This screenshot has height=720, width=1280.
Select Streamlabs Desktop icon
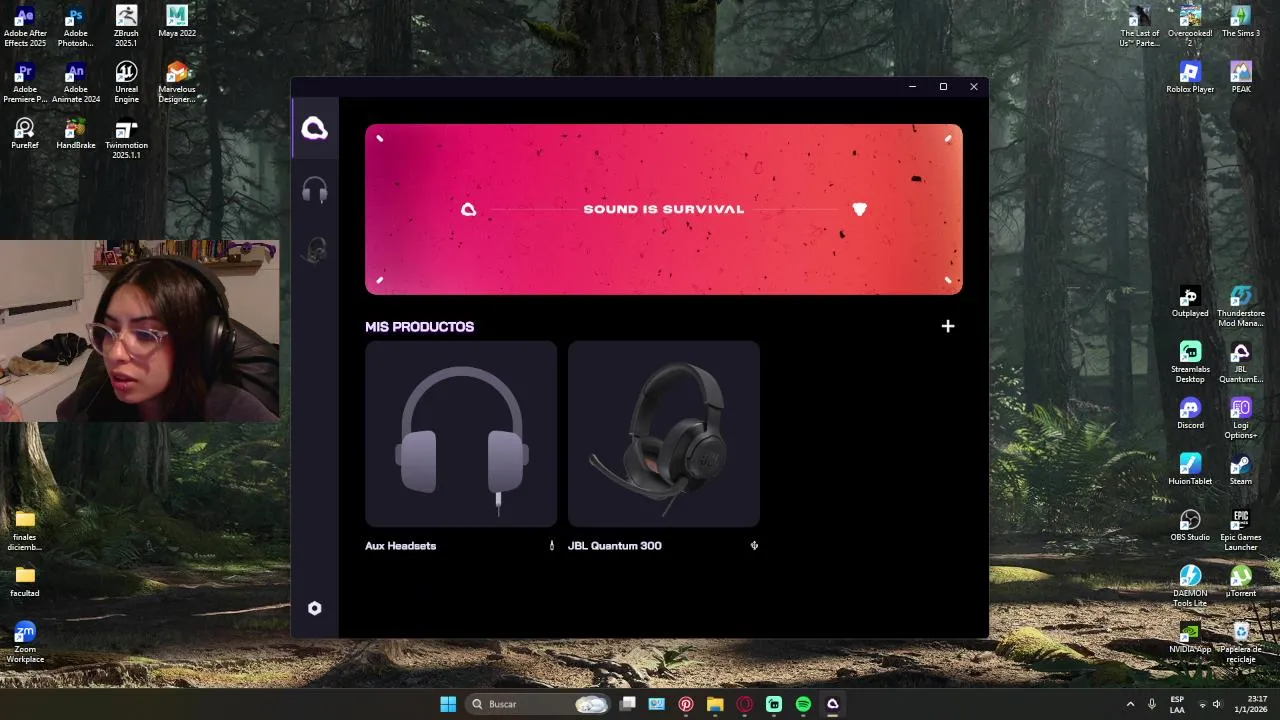[1190, 363]
